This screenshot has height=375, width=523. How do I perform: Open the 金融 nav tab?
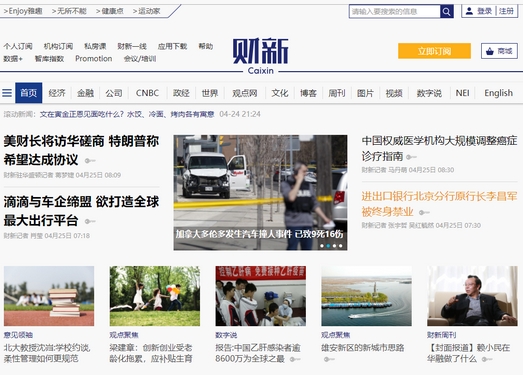click(x=85, y=93)
